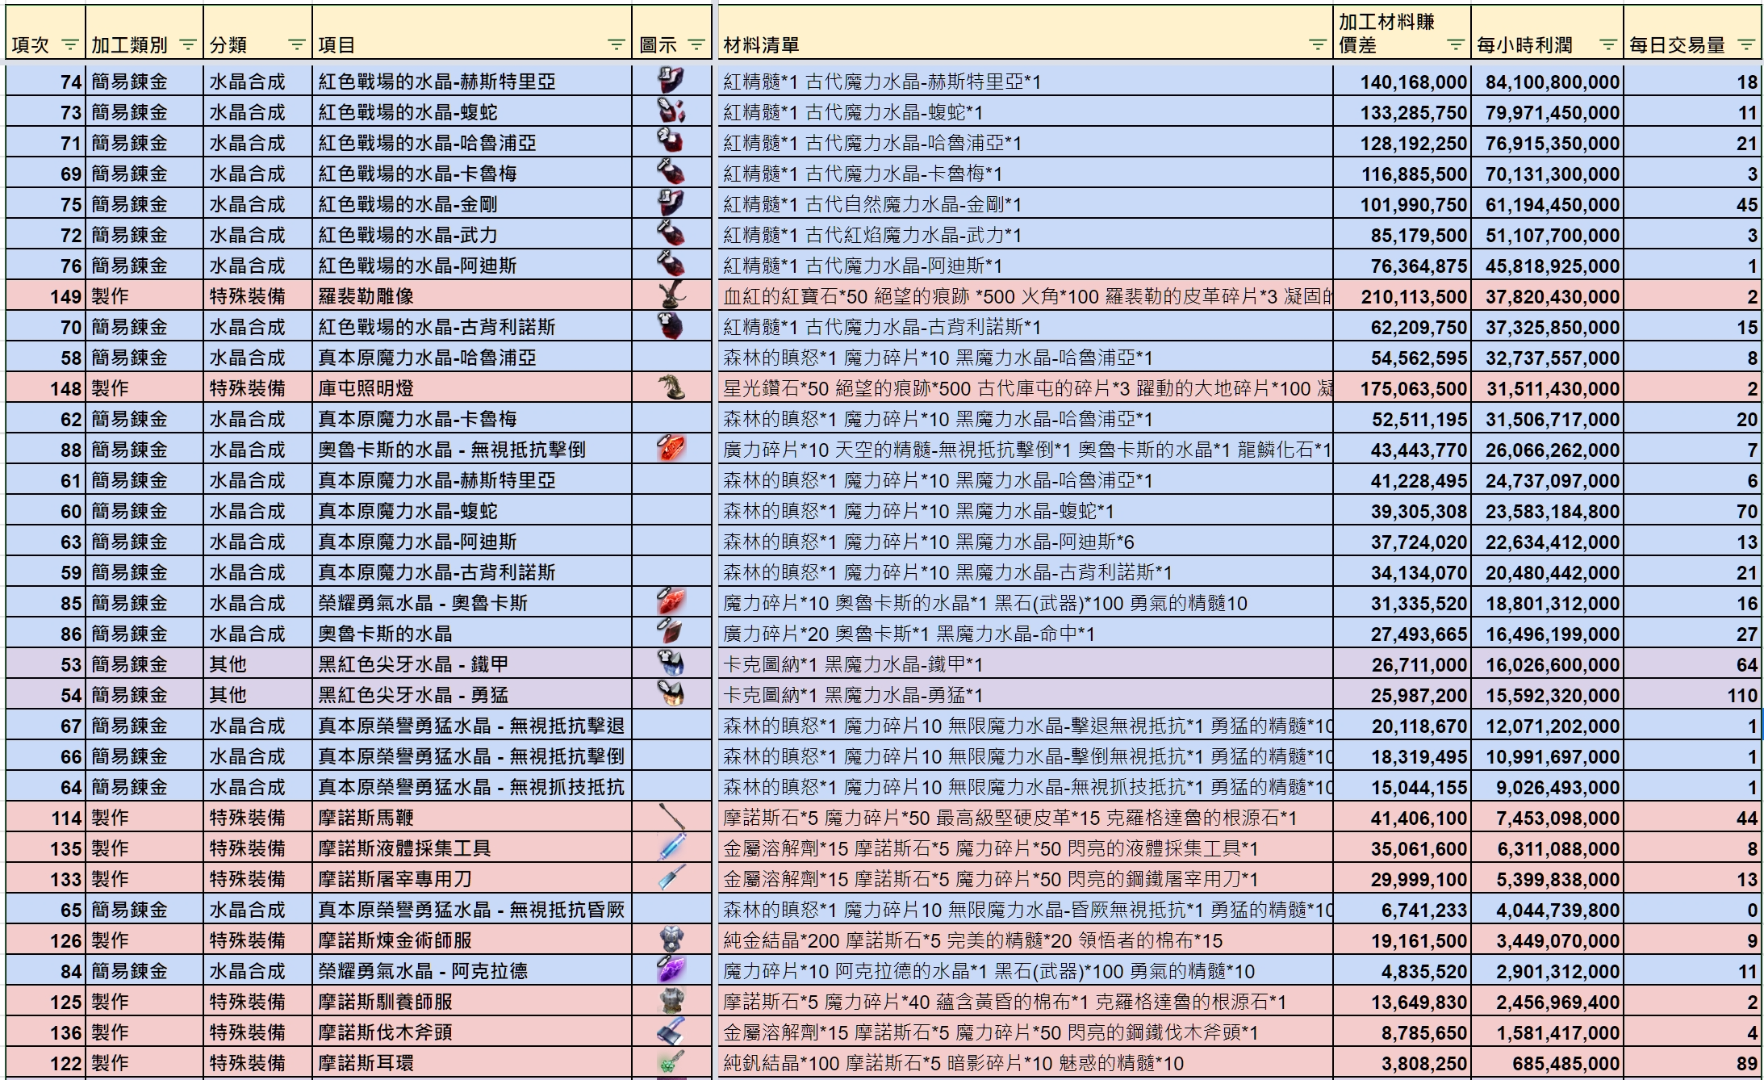The image size is (1764, 1080).
Task: Click the icon for 黑紅色尖牙水晶 - 鐵甲
Action: pos(671,663)
